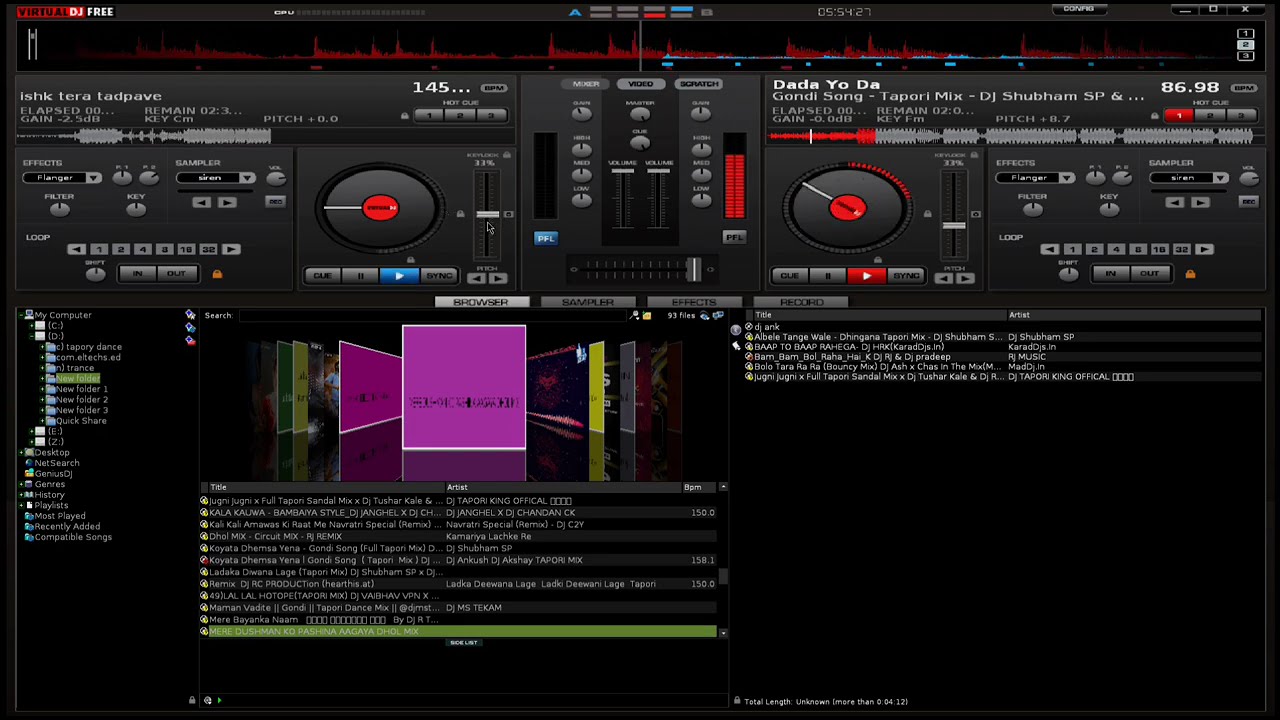1280x720 pixels.
Task: Trigger hot cue 1 on right deck
Action: click(x=1179, y=116)
